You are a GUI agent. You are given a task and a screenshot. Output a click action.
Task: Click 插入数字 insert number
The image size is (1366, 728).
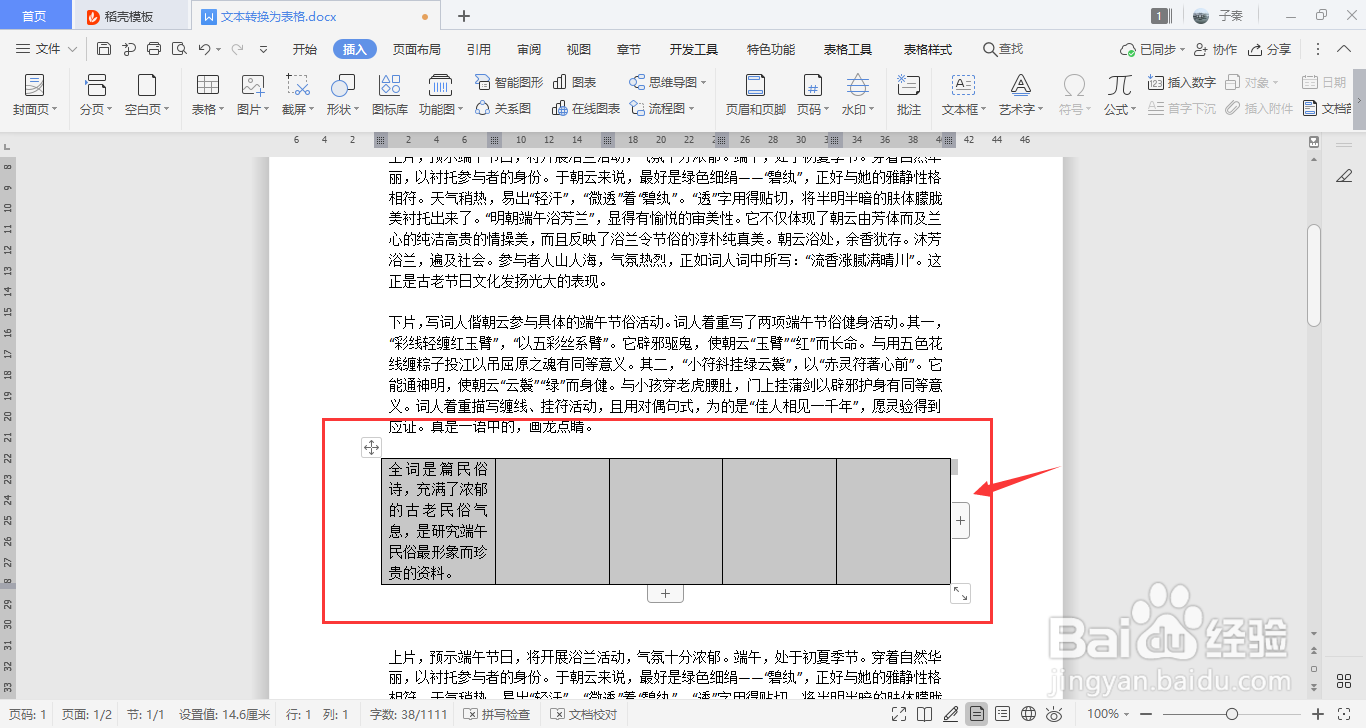click(1182, 82)
